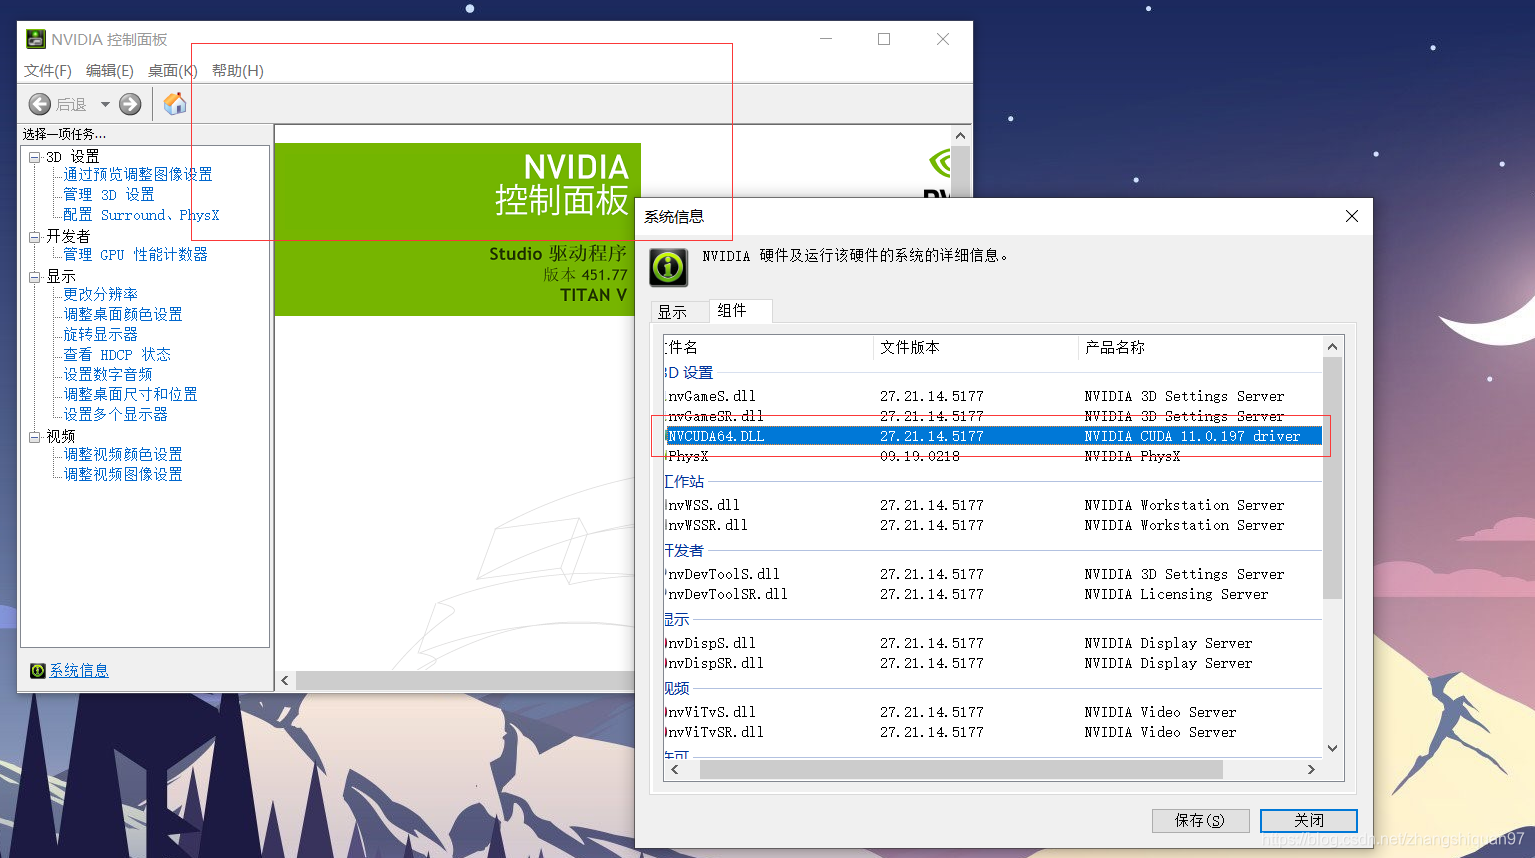This screenshot has width=1535, height=858.
Task: Open the 文件(F) menu
Action: [x=48, y=70]
